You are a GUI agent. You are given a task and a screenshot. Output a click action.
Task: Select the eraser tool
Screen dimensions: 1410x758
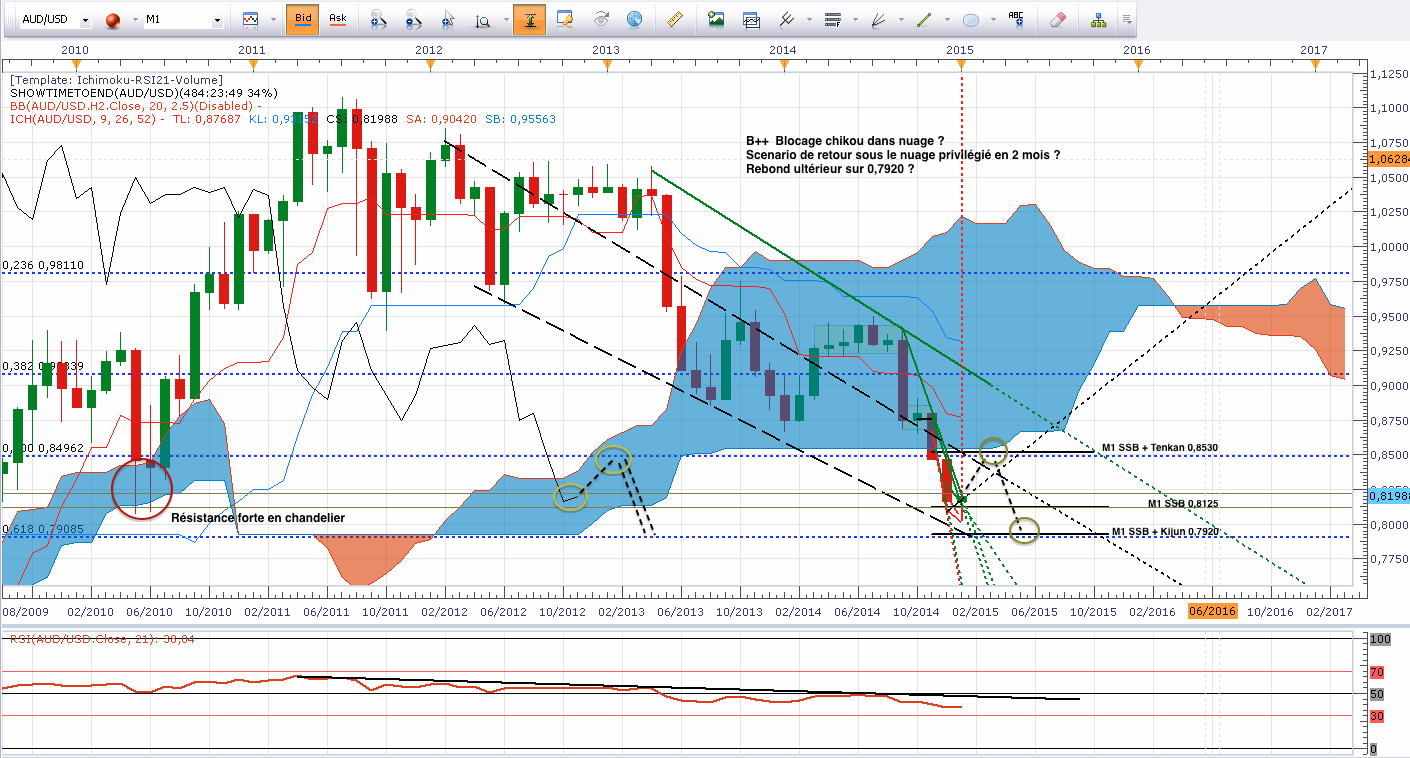pyautogui.click(x=1059, y=20)
